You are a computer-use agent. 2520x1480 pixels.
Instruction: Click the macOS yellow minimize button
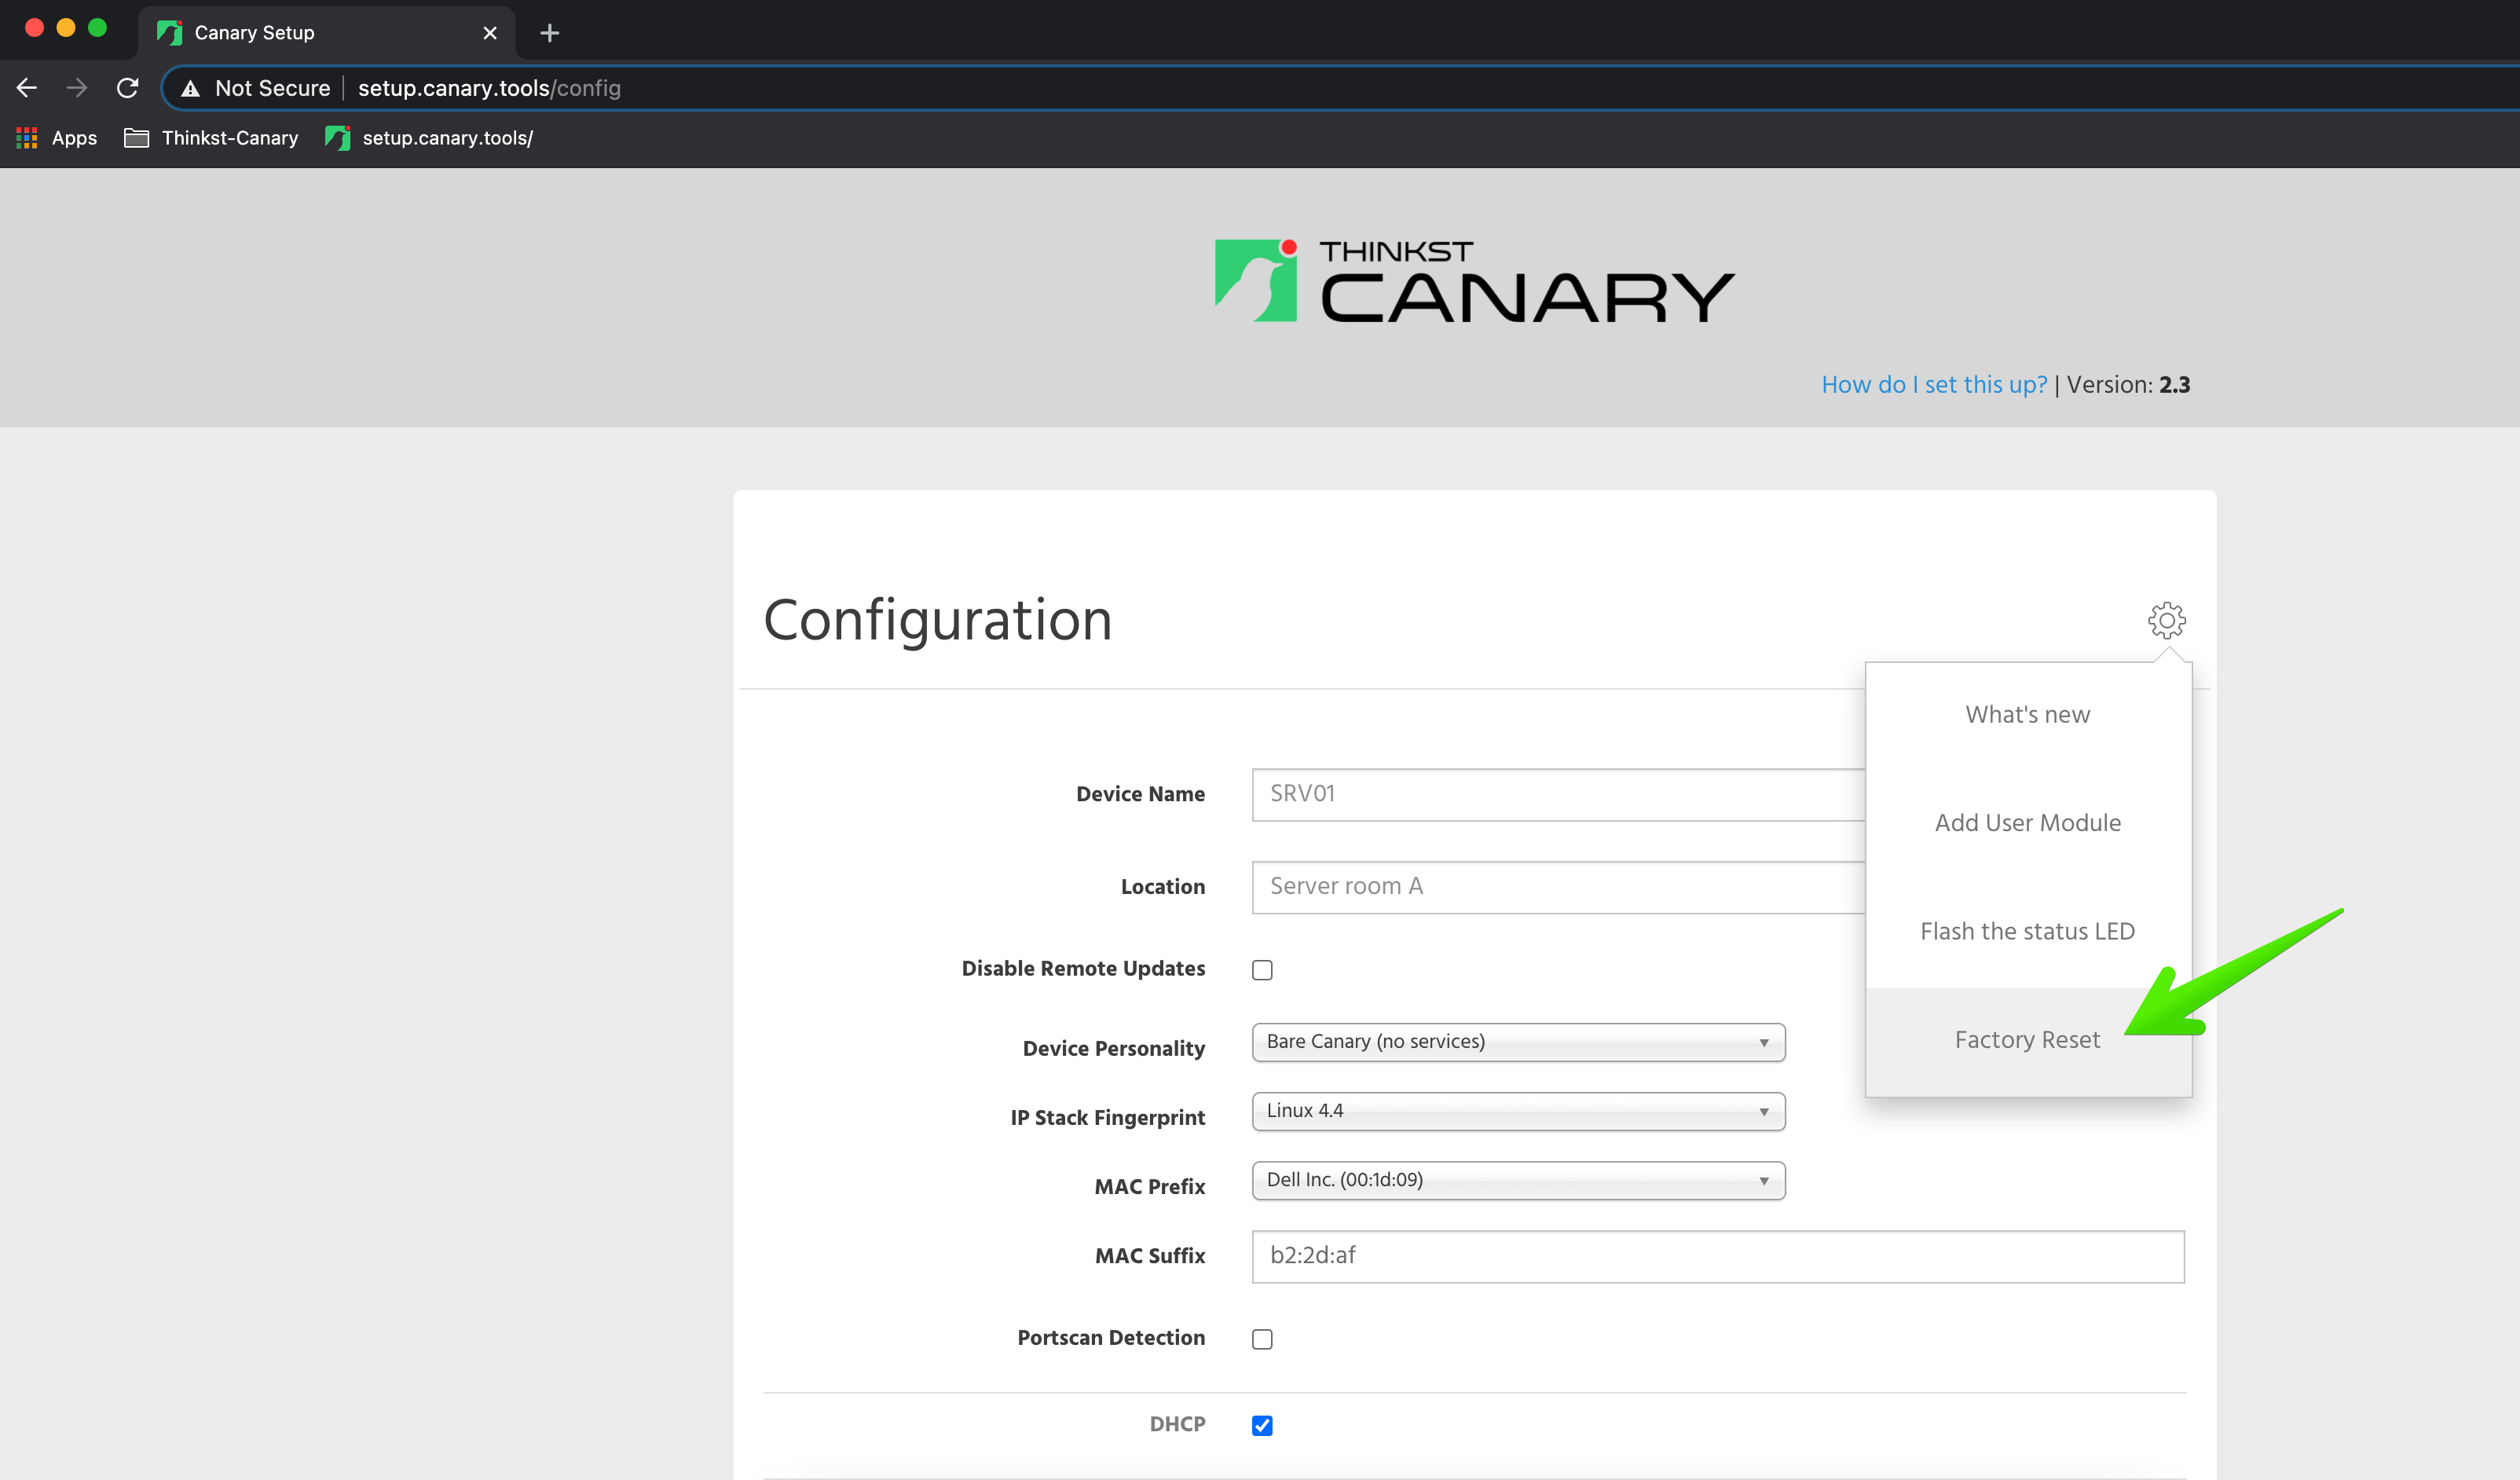(66, 28)
